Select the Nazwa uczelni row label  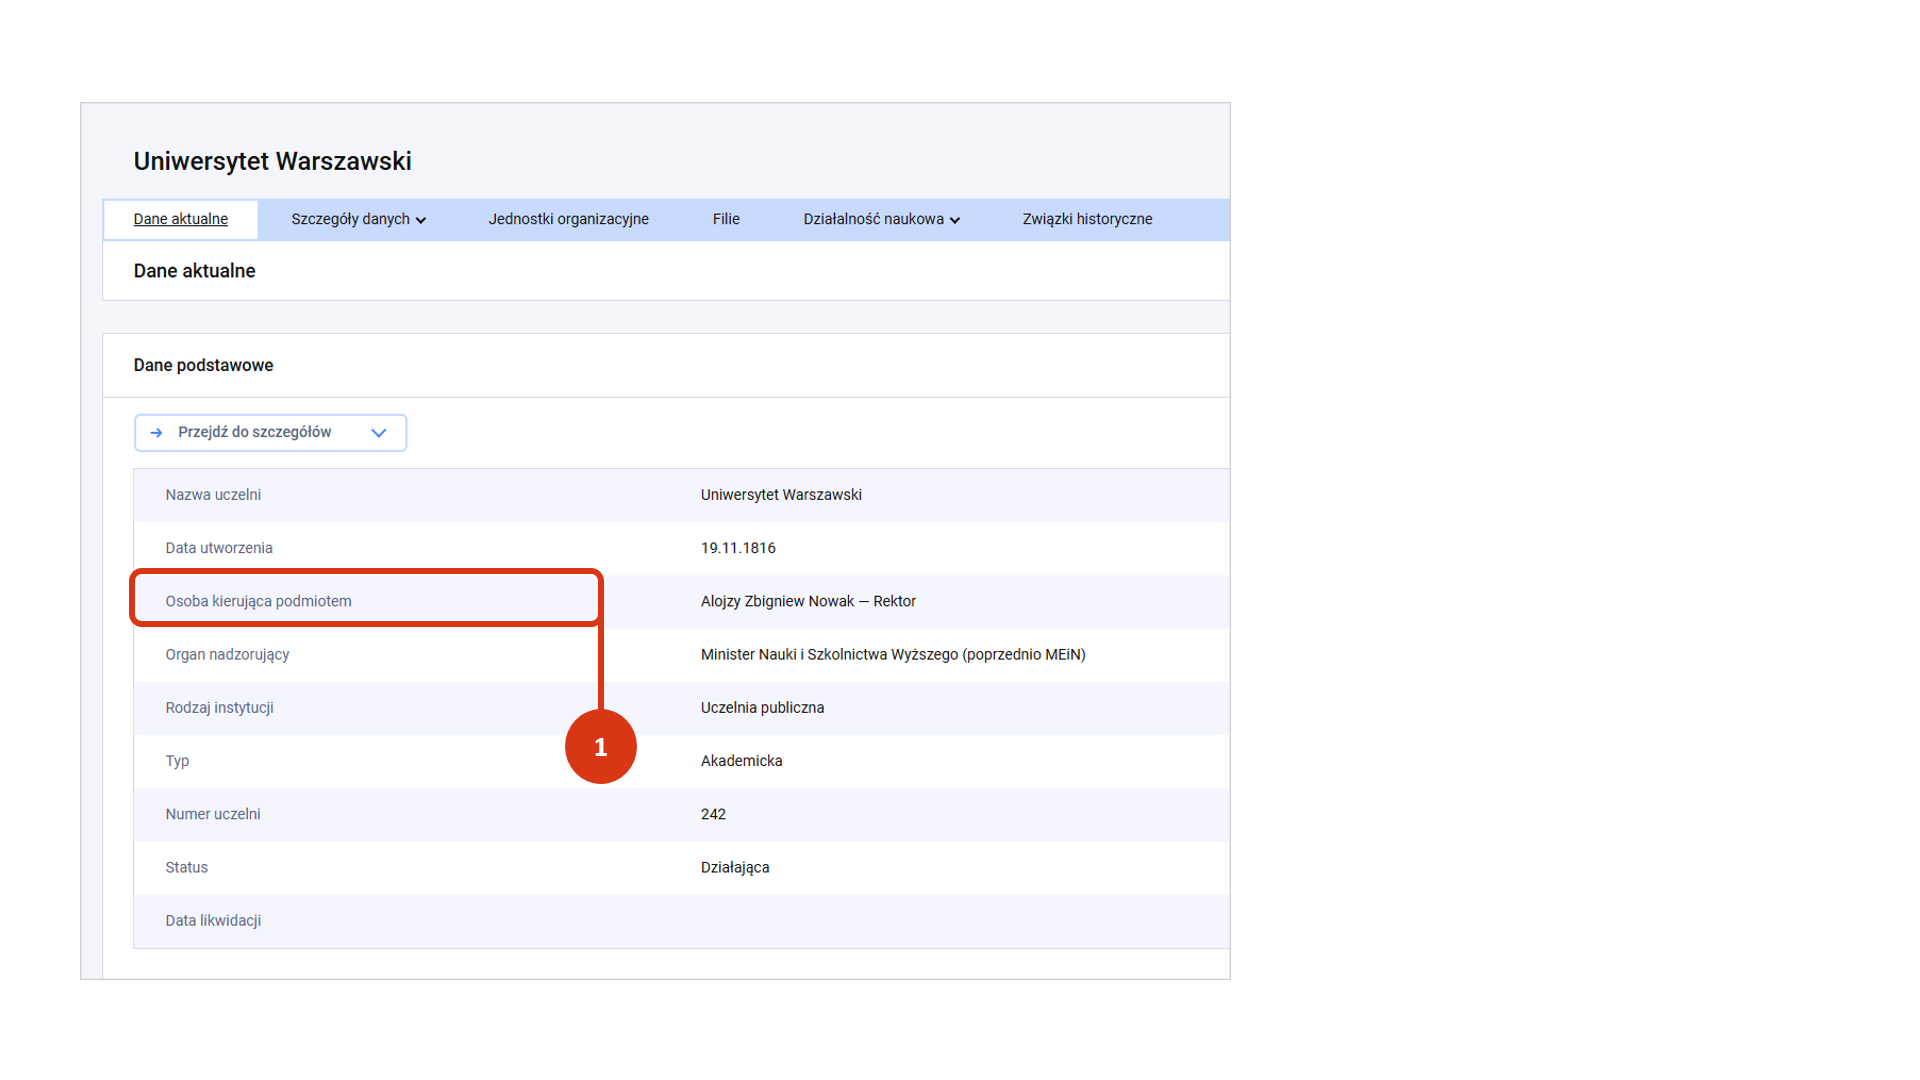pos(213,495)
